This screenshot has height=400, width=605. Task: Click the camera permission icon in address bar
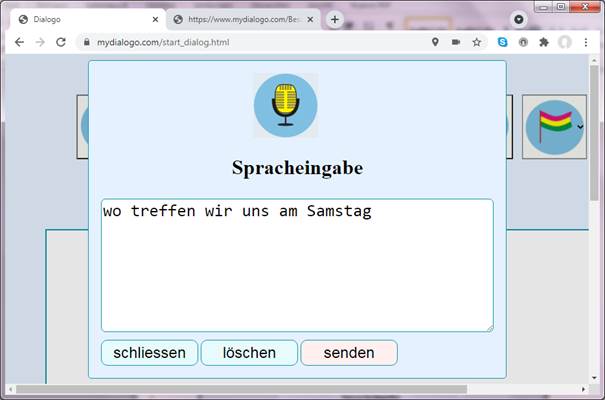click(x=456, y=42)
